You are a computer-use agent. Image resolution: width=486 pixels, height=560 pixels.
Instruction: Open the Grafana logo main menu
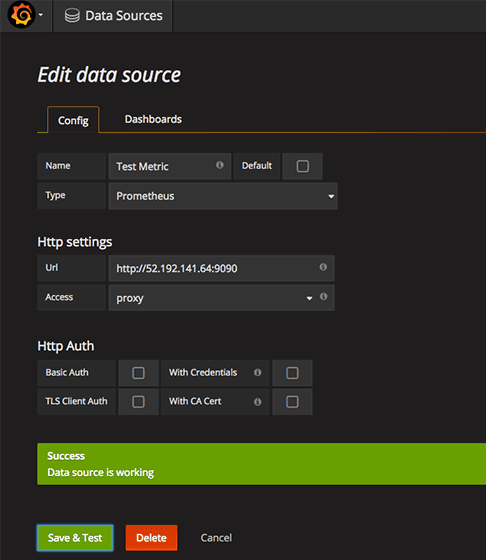coord(21,15)
